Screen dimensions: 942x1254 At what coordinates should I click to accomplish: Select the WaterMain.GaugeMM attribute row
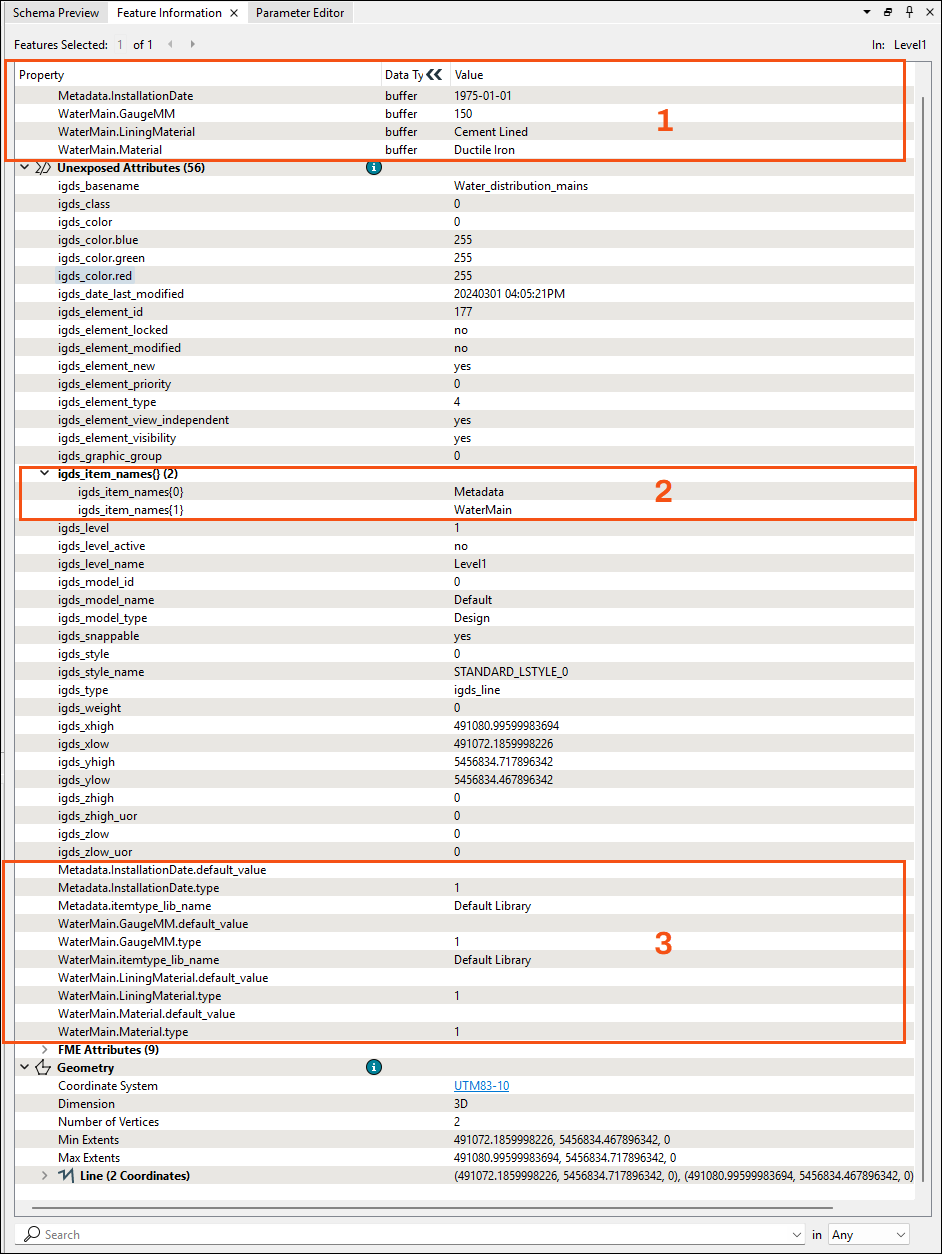point(464,114)
